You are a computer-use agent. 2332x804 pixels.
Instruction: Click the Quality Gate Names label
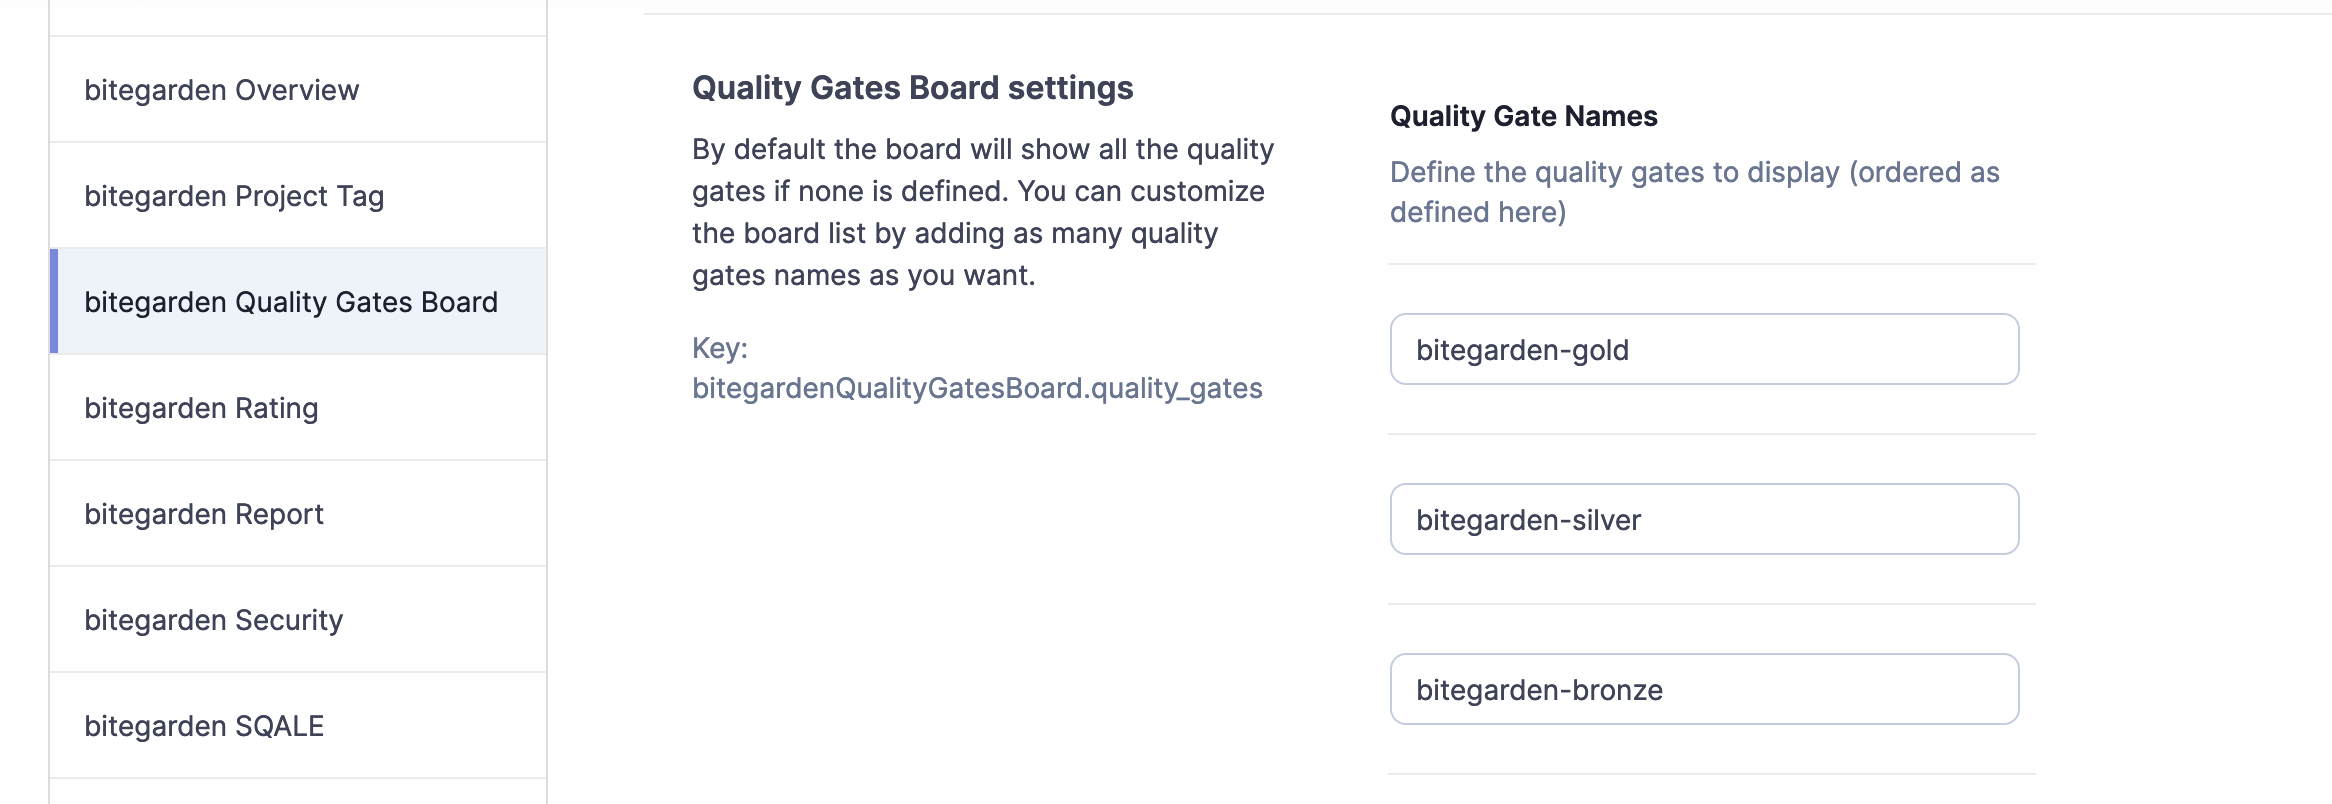pyautogui.click(x=1523, y=116)
